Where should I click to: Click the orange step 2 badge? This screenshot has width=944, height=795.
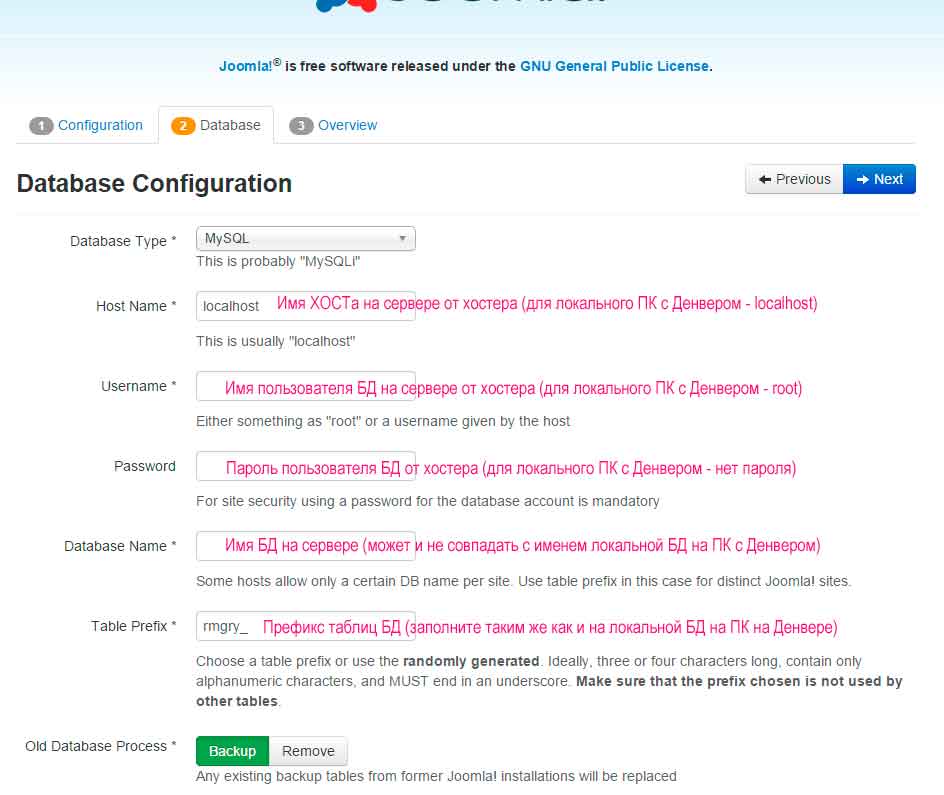pos(183,126)
